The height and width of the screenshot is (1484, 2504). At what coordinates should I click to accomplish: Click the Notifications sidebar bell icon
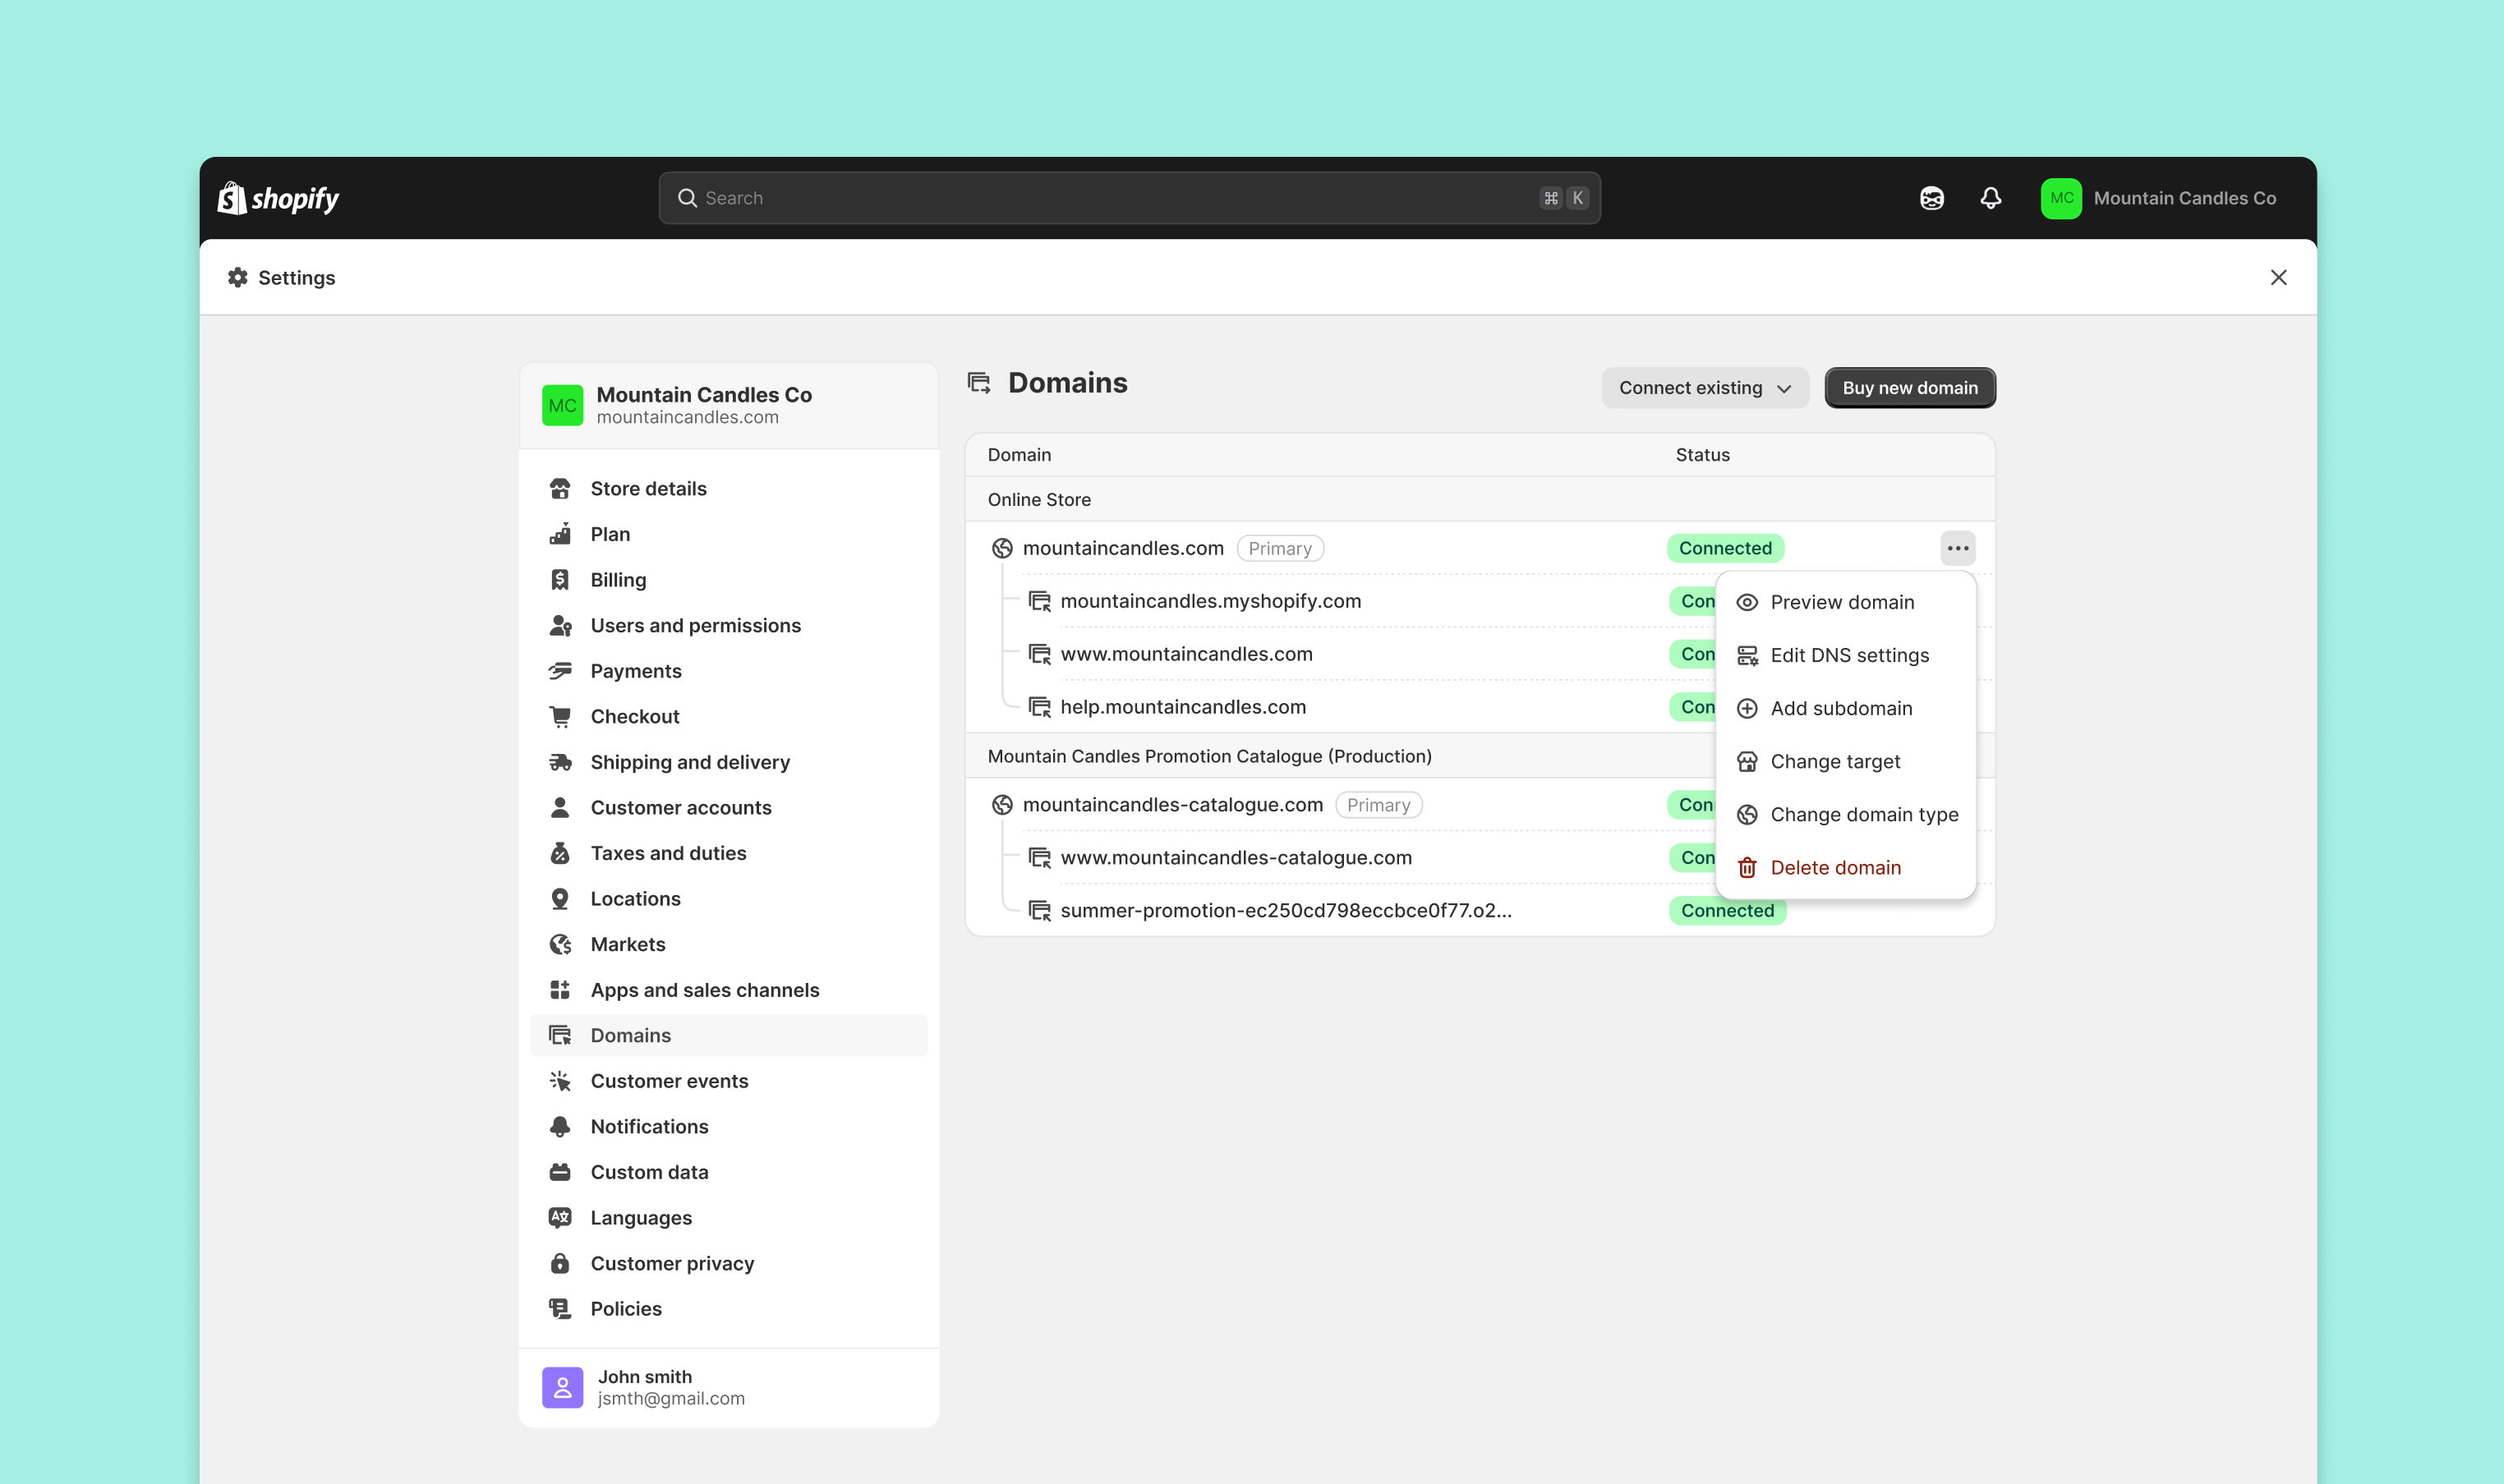pyautogui.click(x=560, y=1126)
